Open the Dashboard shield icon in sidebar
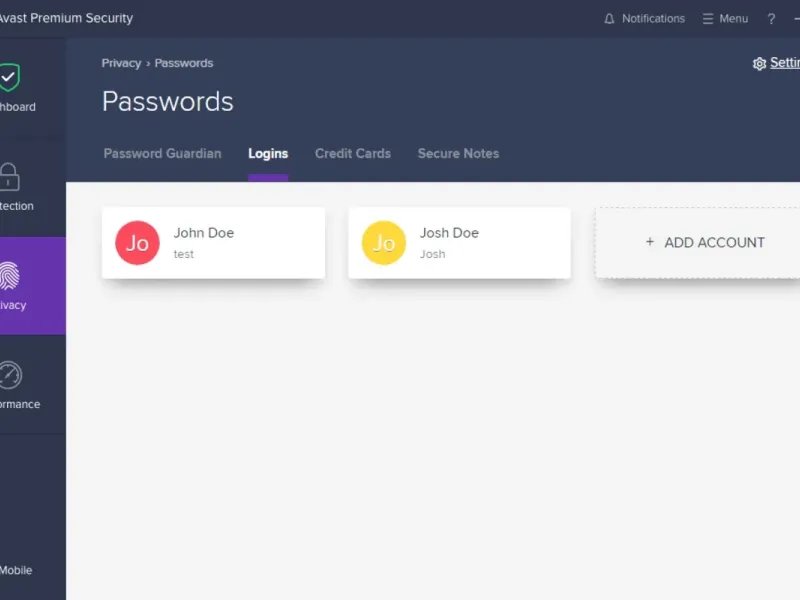This screenshot has height=600, width=800. 9,78
